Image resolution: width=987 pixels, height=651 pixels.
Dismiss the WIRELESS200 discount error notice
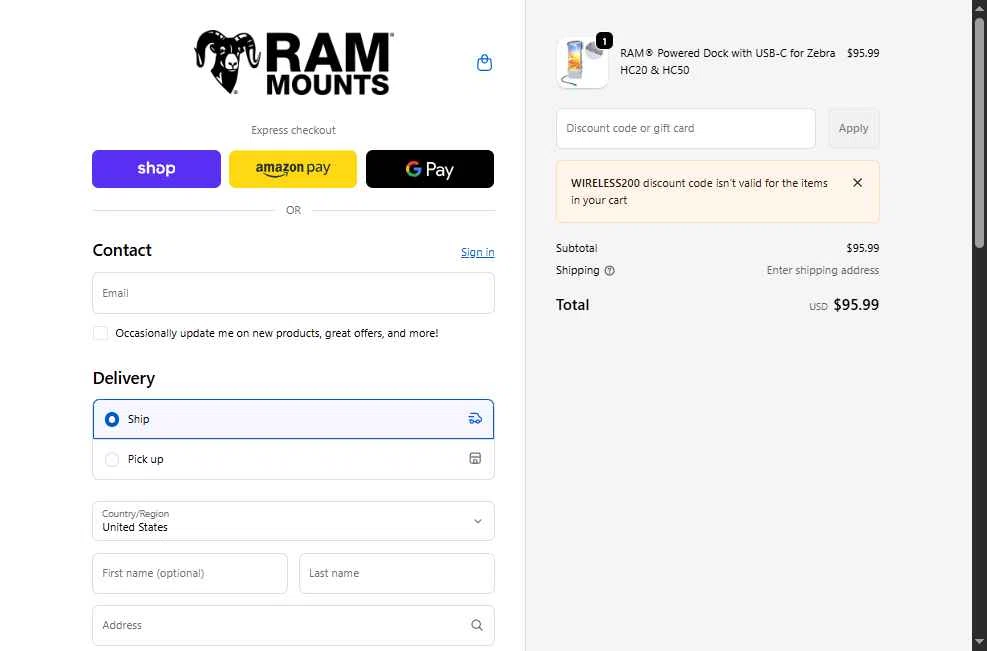pyautogui.click(x=857, y=183)
